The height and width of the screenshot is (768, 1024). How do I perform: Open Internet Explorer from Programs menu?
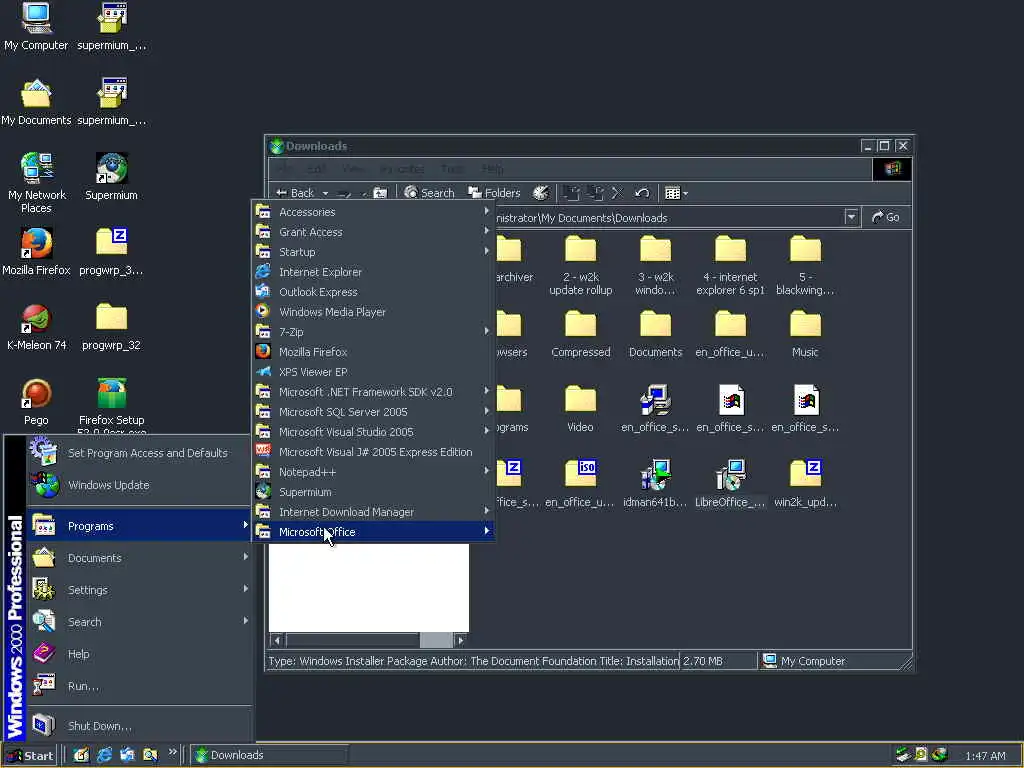[373, 272]
